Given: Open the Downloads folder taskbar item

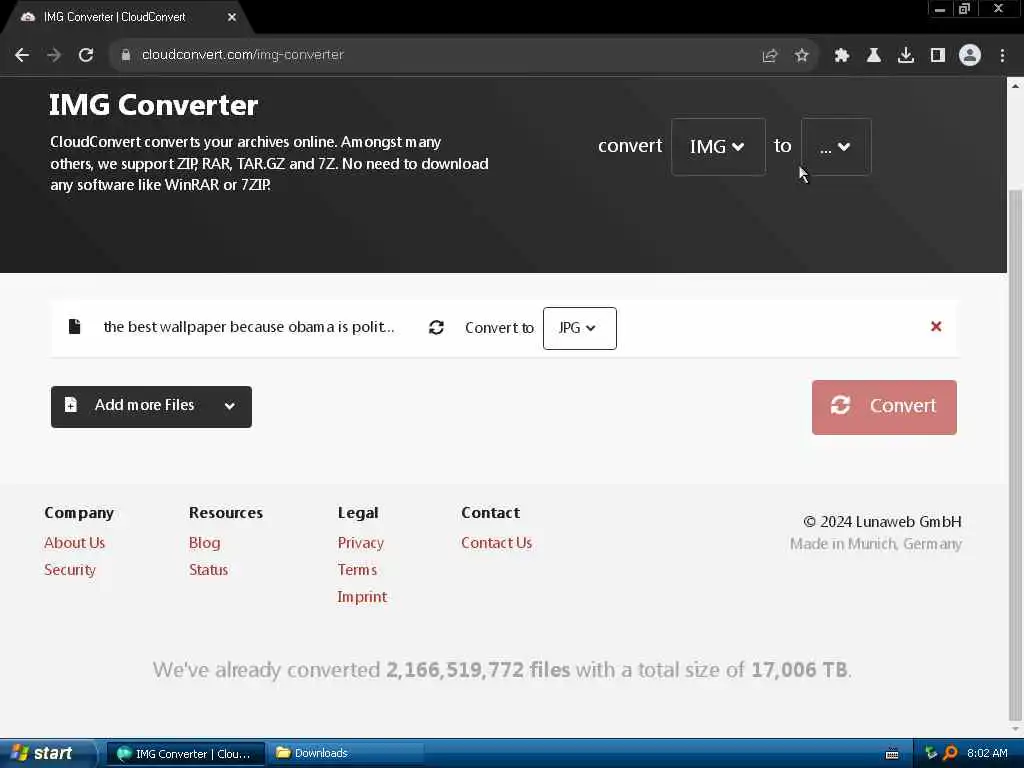Looking at the screenshot, I should pyautogui.click(x=346, y=754).
